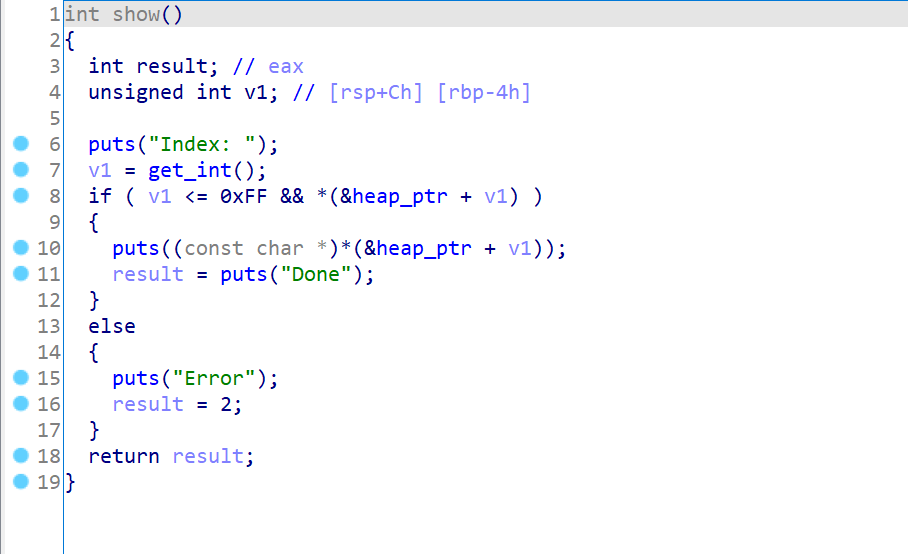Screen dimensions: 908x554
Task: Click the v1 variable assigned on line 7
Action: pyautogui.click(x=100, y=170)
